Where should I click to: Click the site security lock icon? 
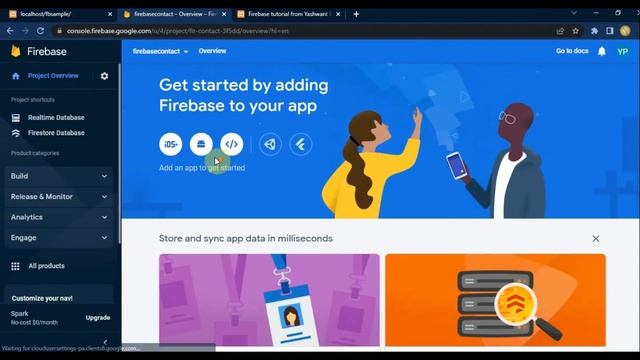[60, 31]
